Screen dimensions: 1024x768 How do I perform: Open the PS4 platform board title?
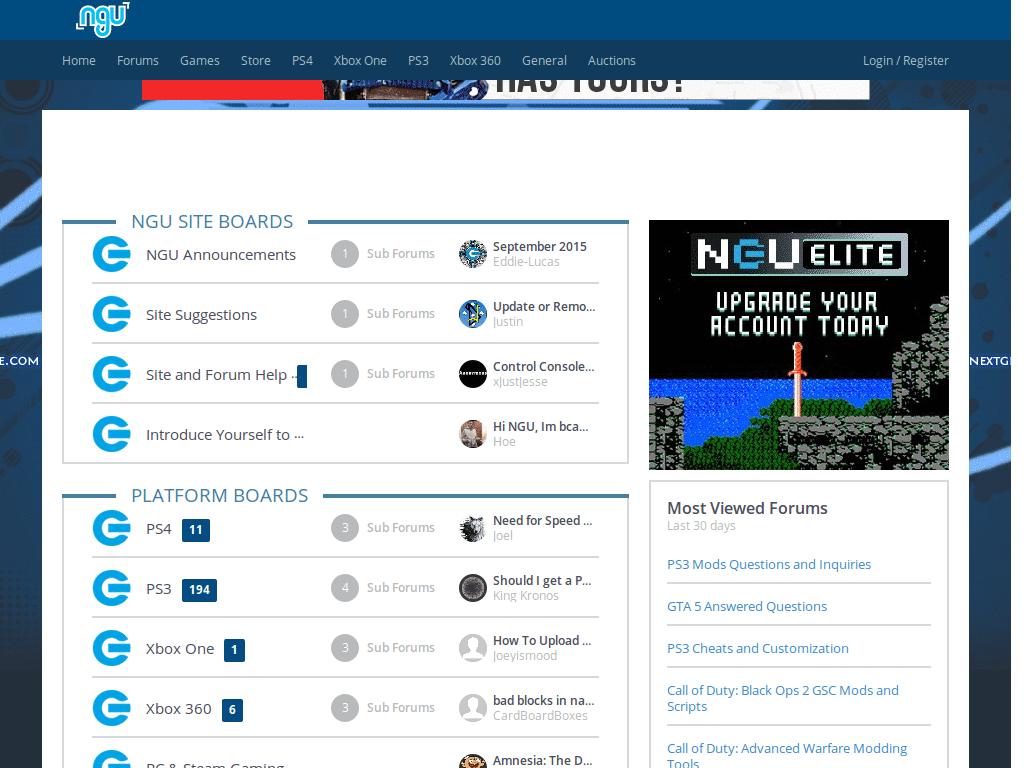tap(159, 529)
